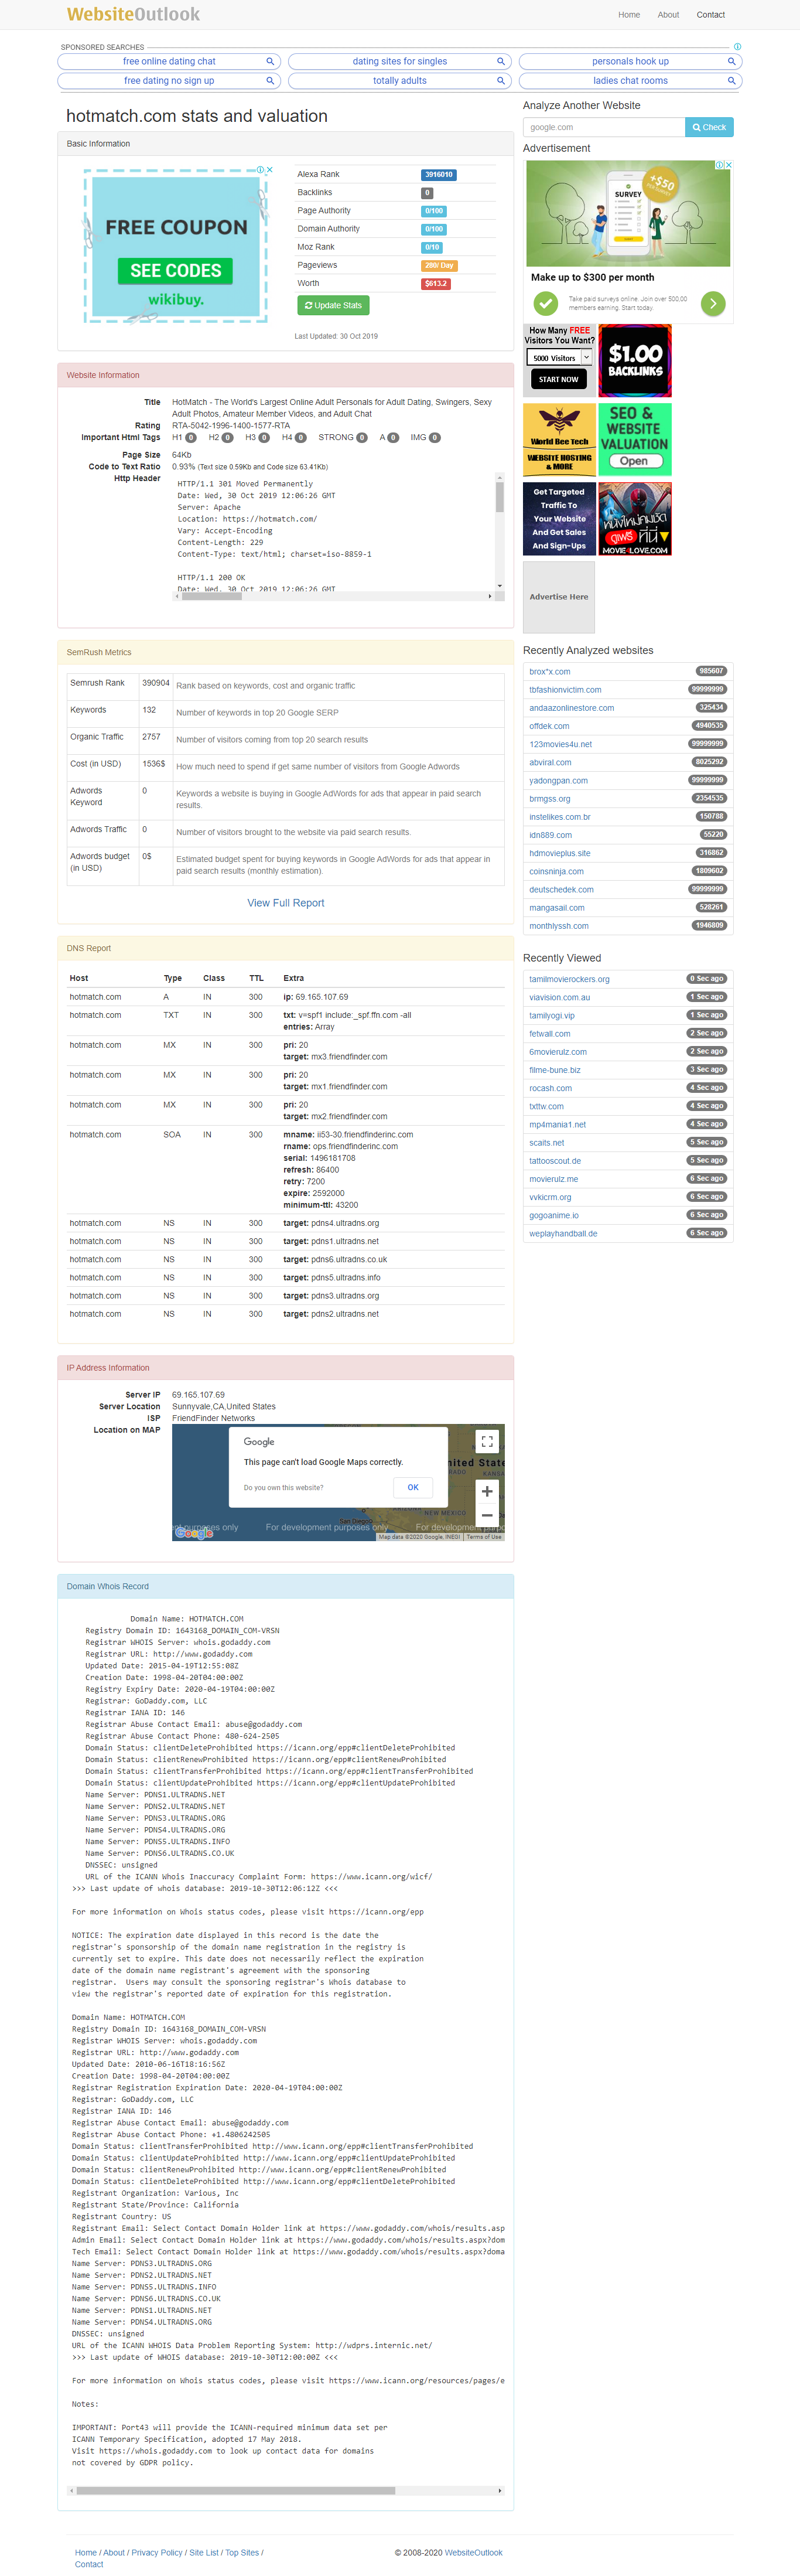Open sponsored searches info icon
800x2576 pixels.
pyautogui.click(x=737, y=47)
